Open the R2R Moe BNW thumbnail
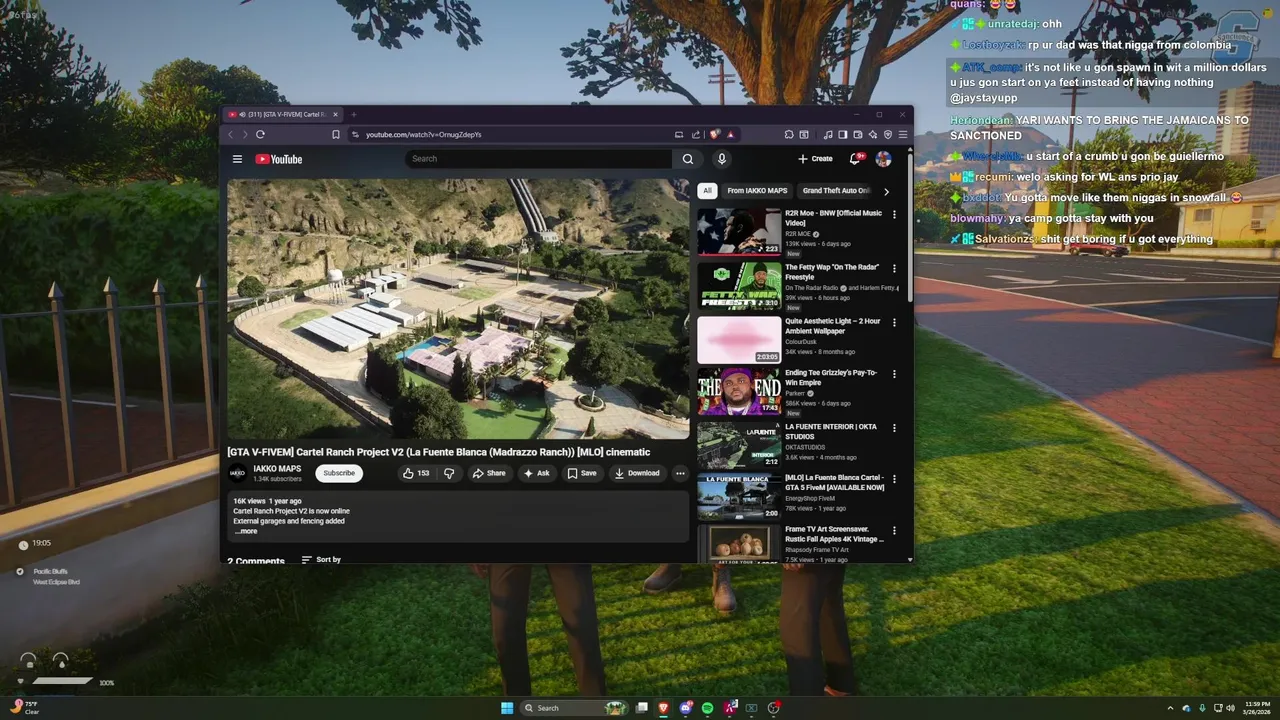This screenshot has height=720, width=1280. point(739,231)
